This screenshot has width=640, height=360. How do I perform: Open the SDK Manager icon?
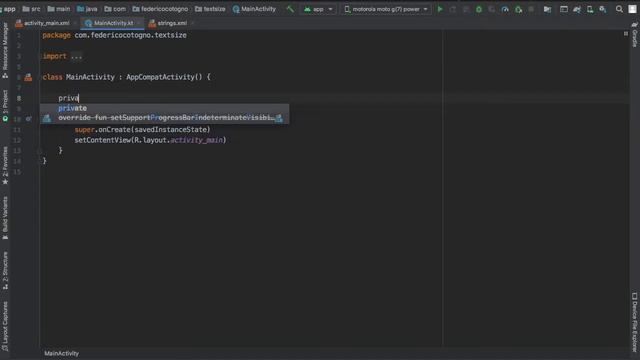603,9
